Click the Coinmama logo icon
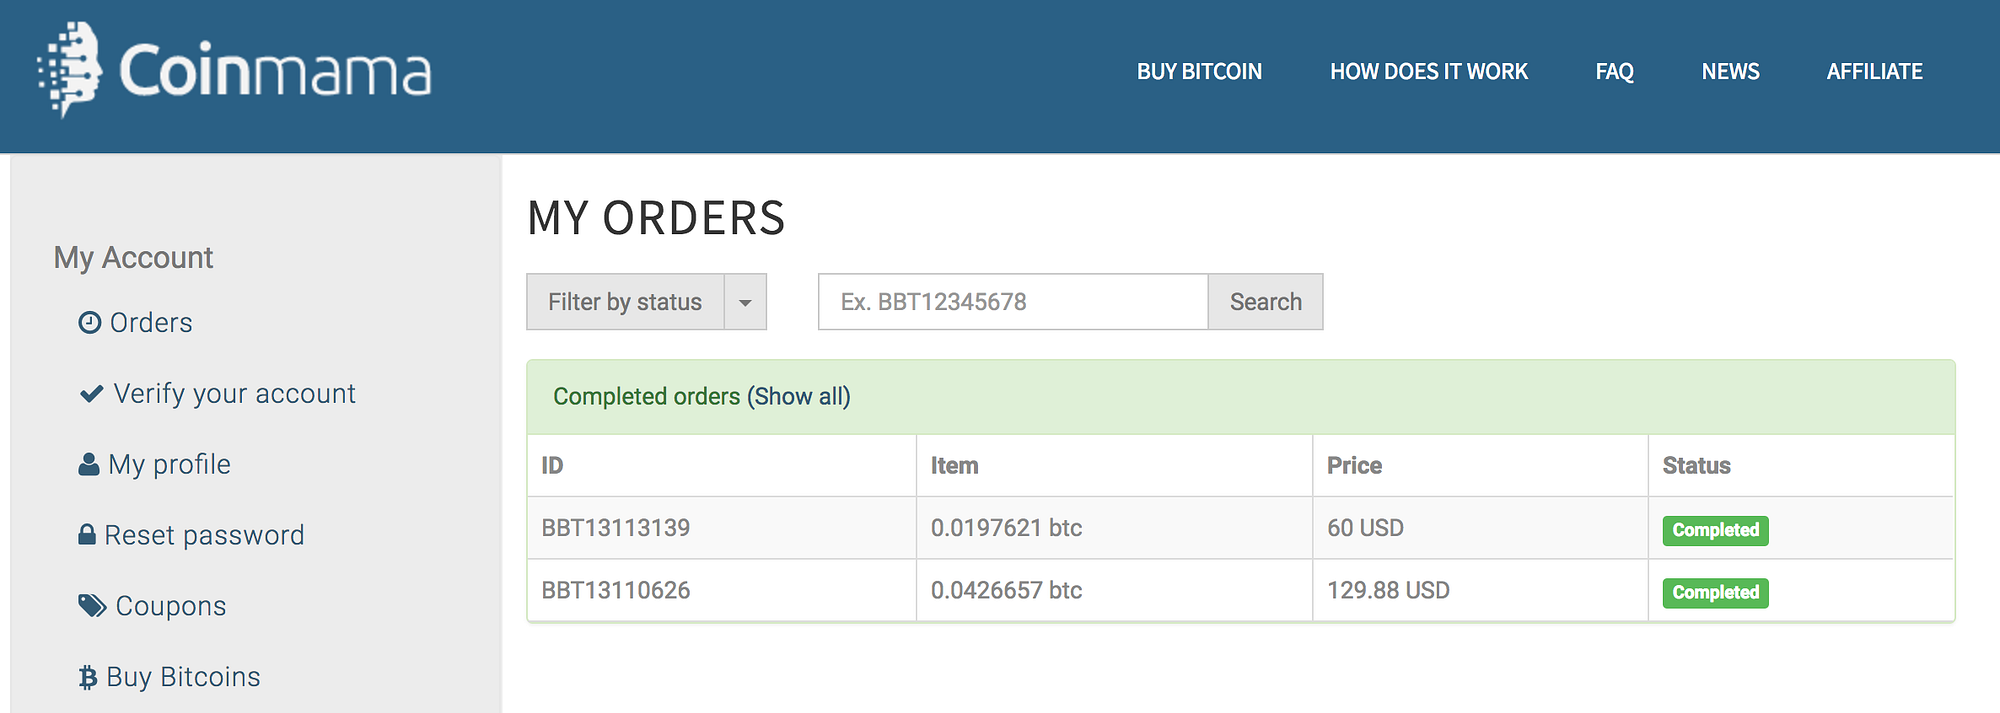This screenshot has height=713, width=2000. pos(70,70)
